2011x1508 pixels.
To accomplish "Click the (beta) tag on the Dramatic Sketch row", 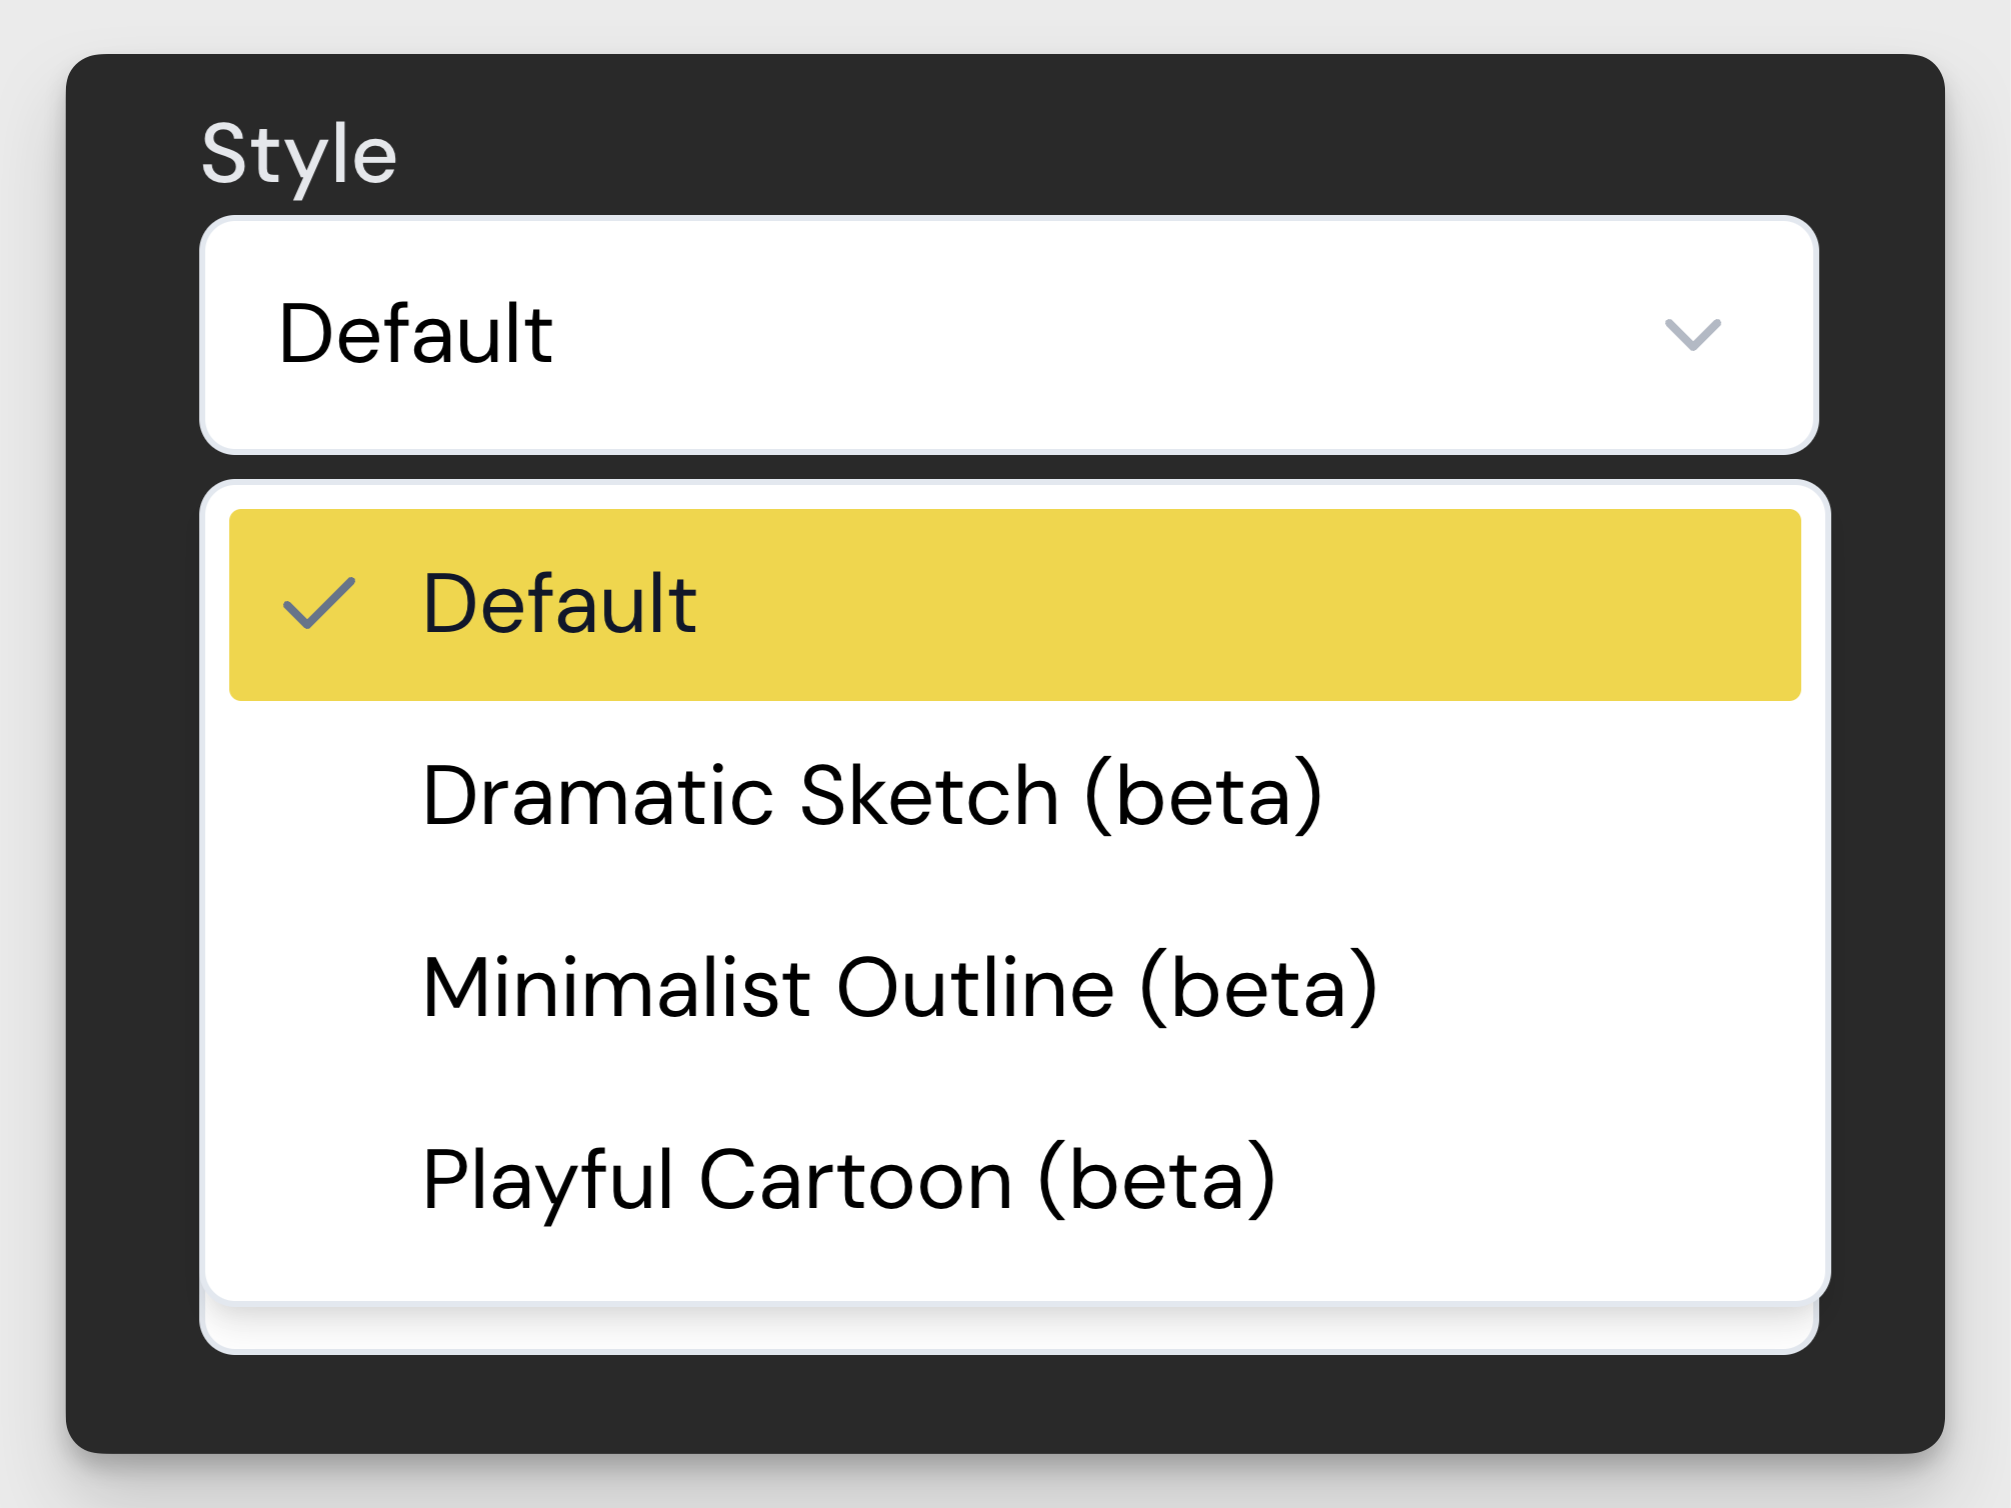I will coord(1203,796).
